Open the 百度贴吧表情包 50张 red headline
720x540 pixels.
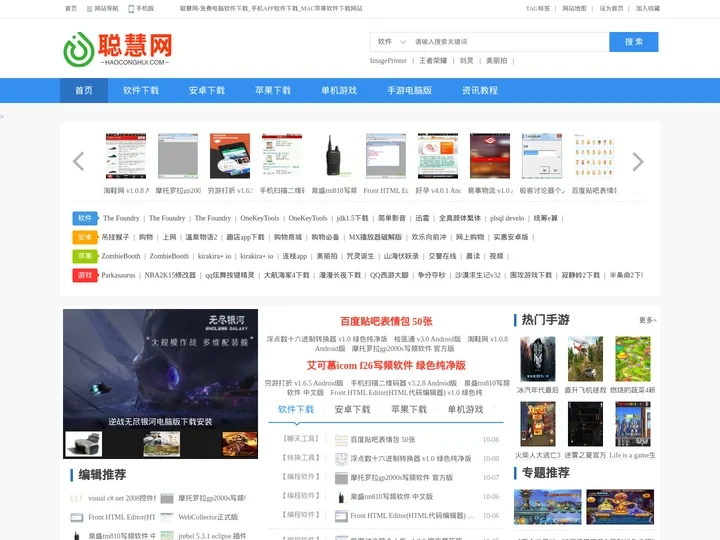pos(386,321)
